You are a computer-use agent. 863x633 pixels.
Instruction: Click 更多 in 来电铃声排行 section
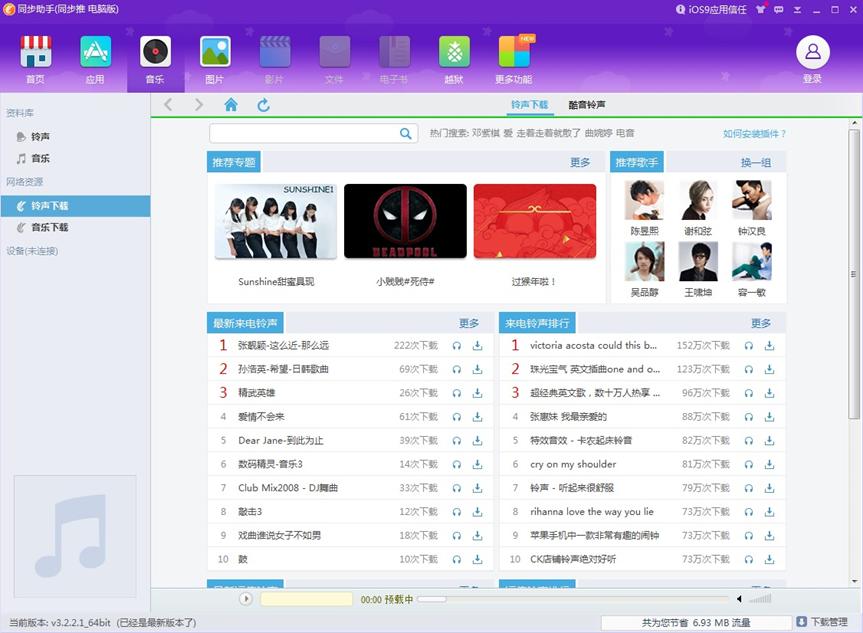pos(761,323)
